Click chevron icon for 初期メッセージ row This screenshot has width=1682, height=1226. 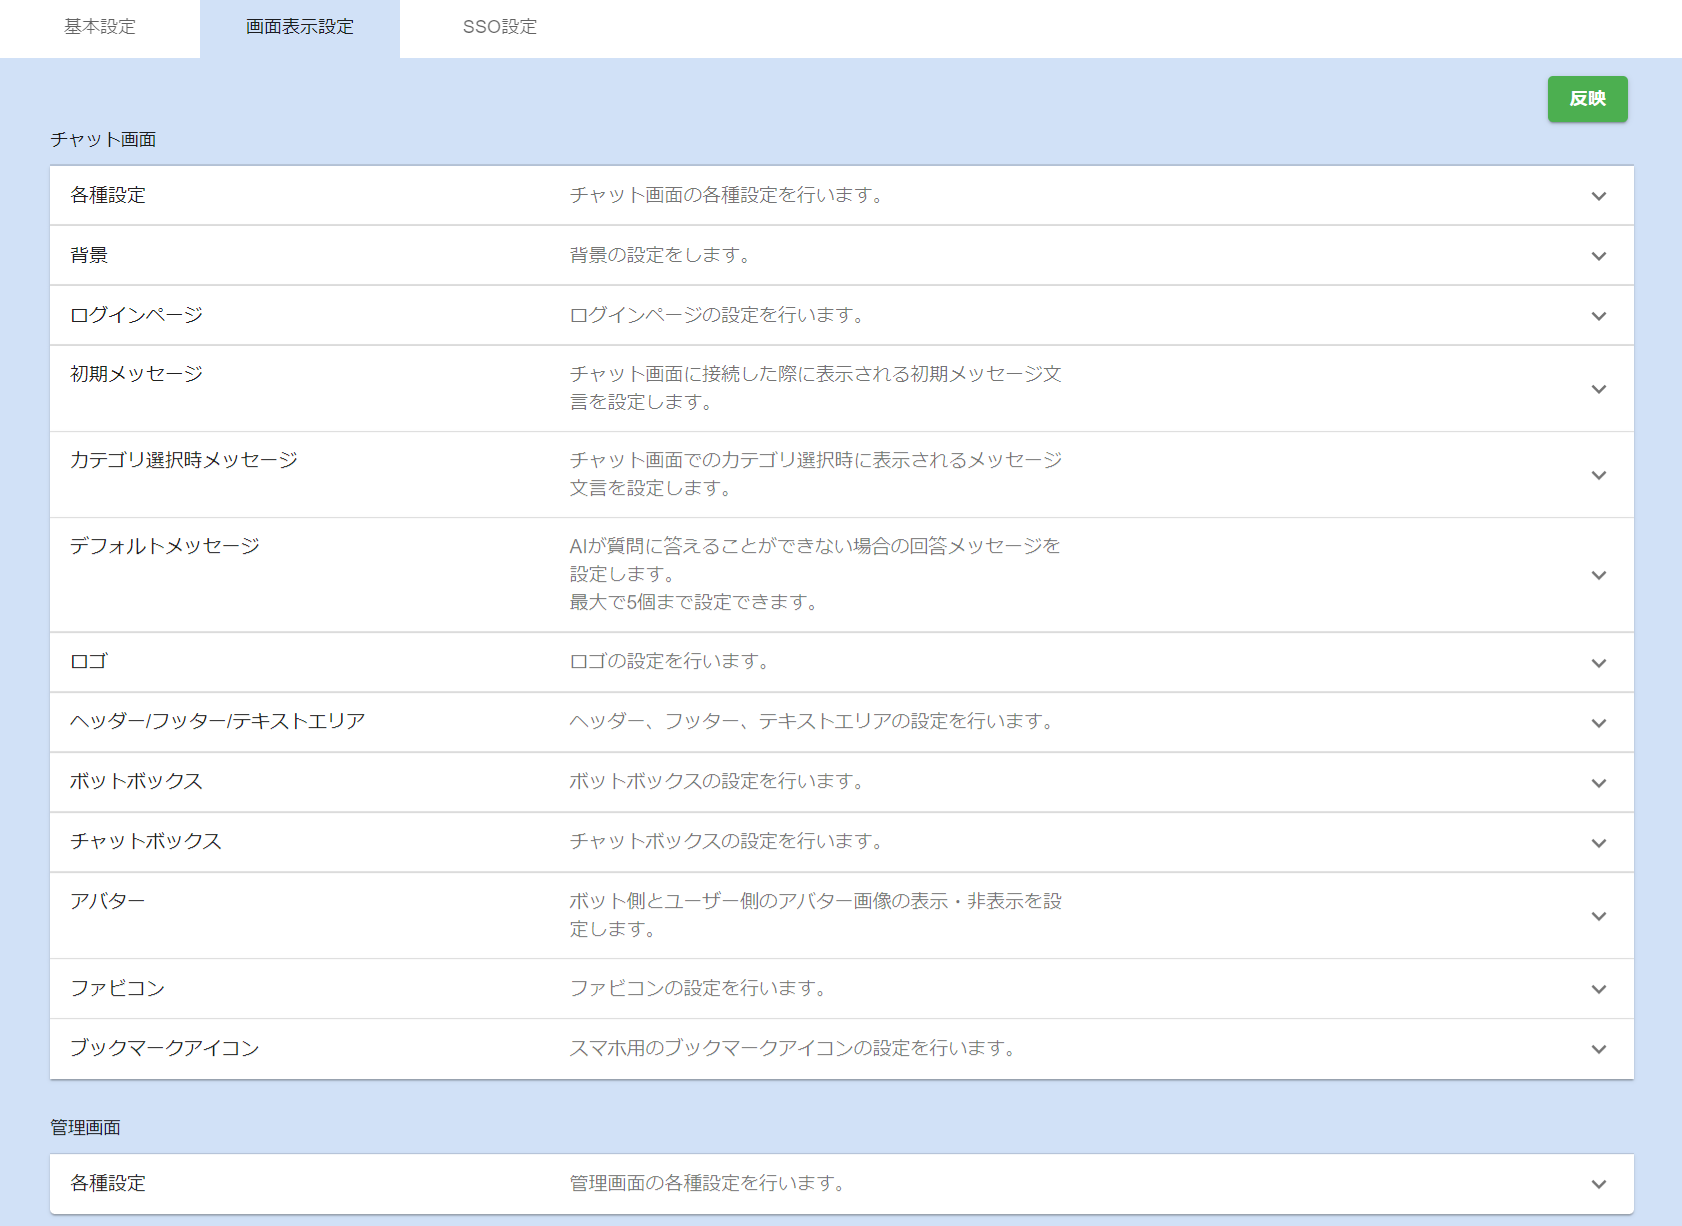pyautogui.click(x=1598, y=389)
